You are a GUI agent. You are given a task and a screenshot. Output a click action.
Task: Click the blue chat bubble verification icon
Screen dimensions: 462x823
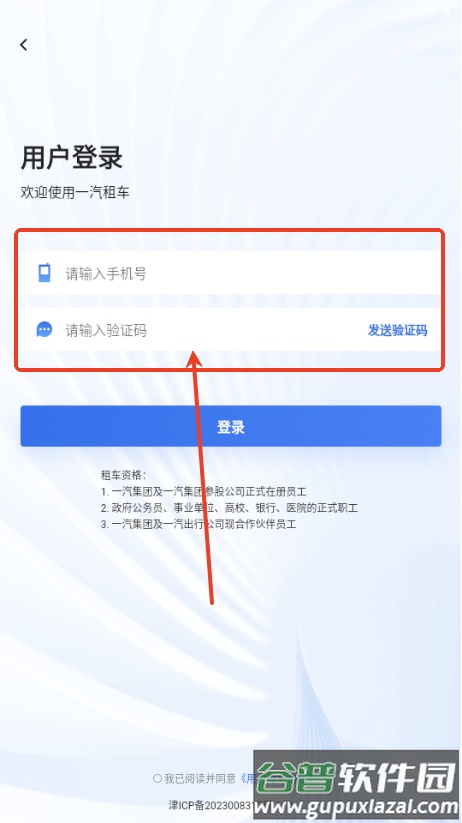point(45,330)
